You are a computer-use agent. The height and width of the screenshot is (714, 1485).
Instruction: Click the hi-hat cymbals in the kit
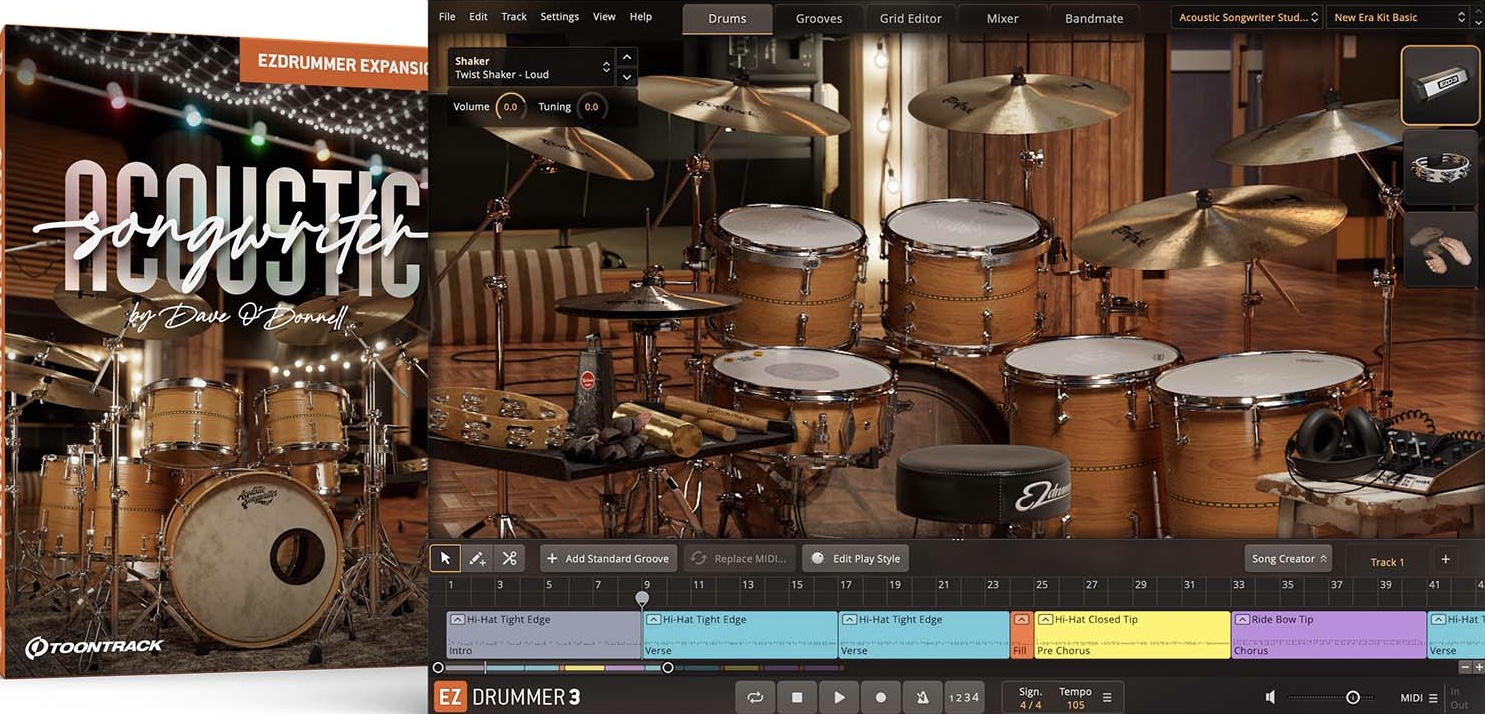point(646,305)
